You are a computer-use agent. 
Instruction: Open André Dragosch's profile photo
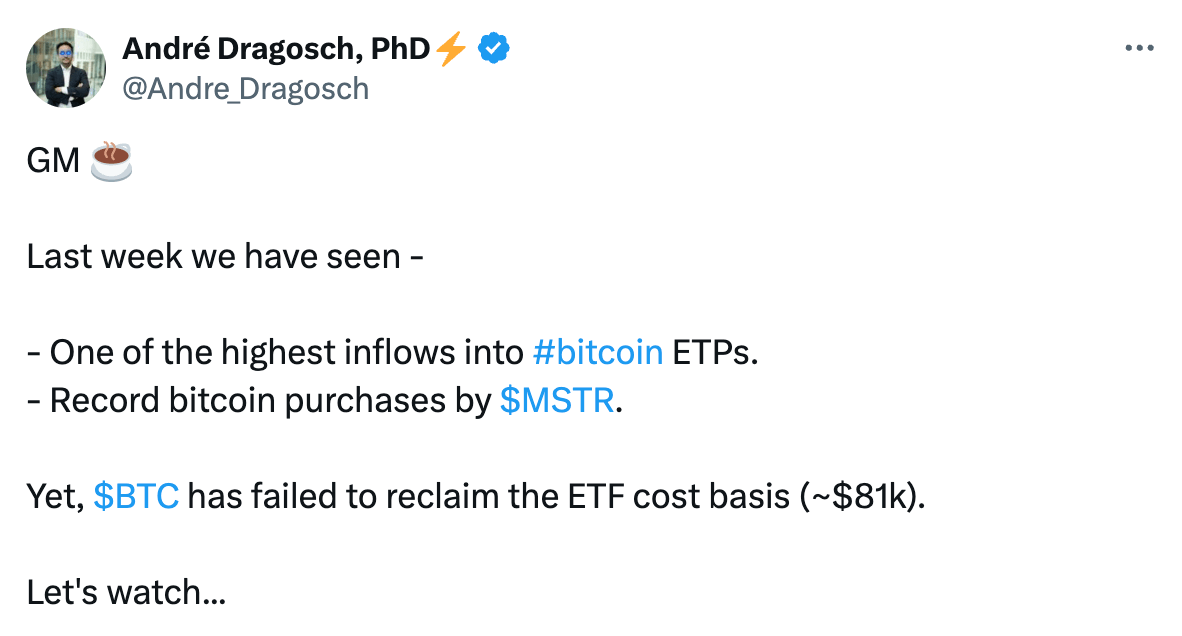coord(67,68)
